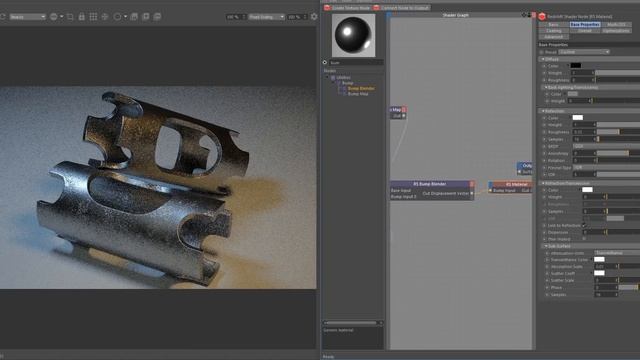Image resolution: width=640 pixels, height=360 pixels.
Task: Open the Beauty AOV dropdown in render view
Action: (27, 17)
